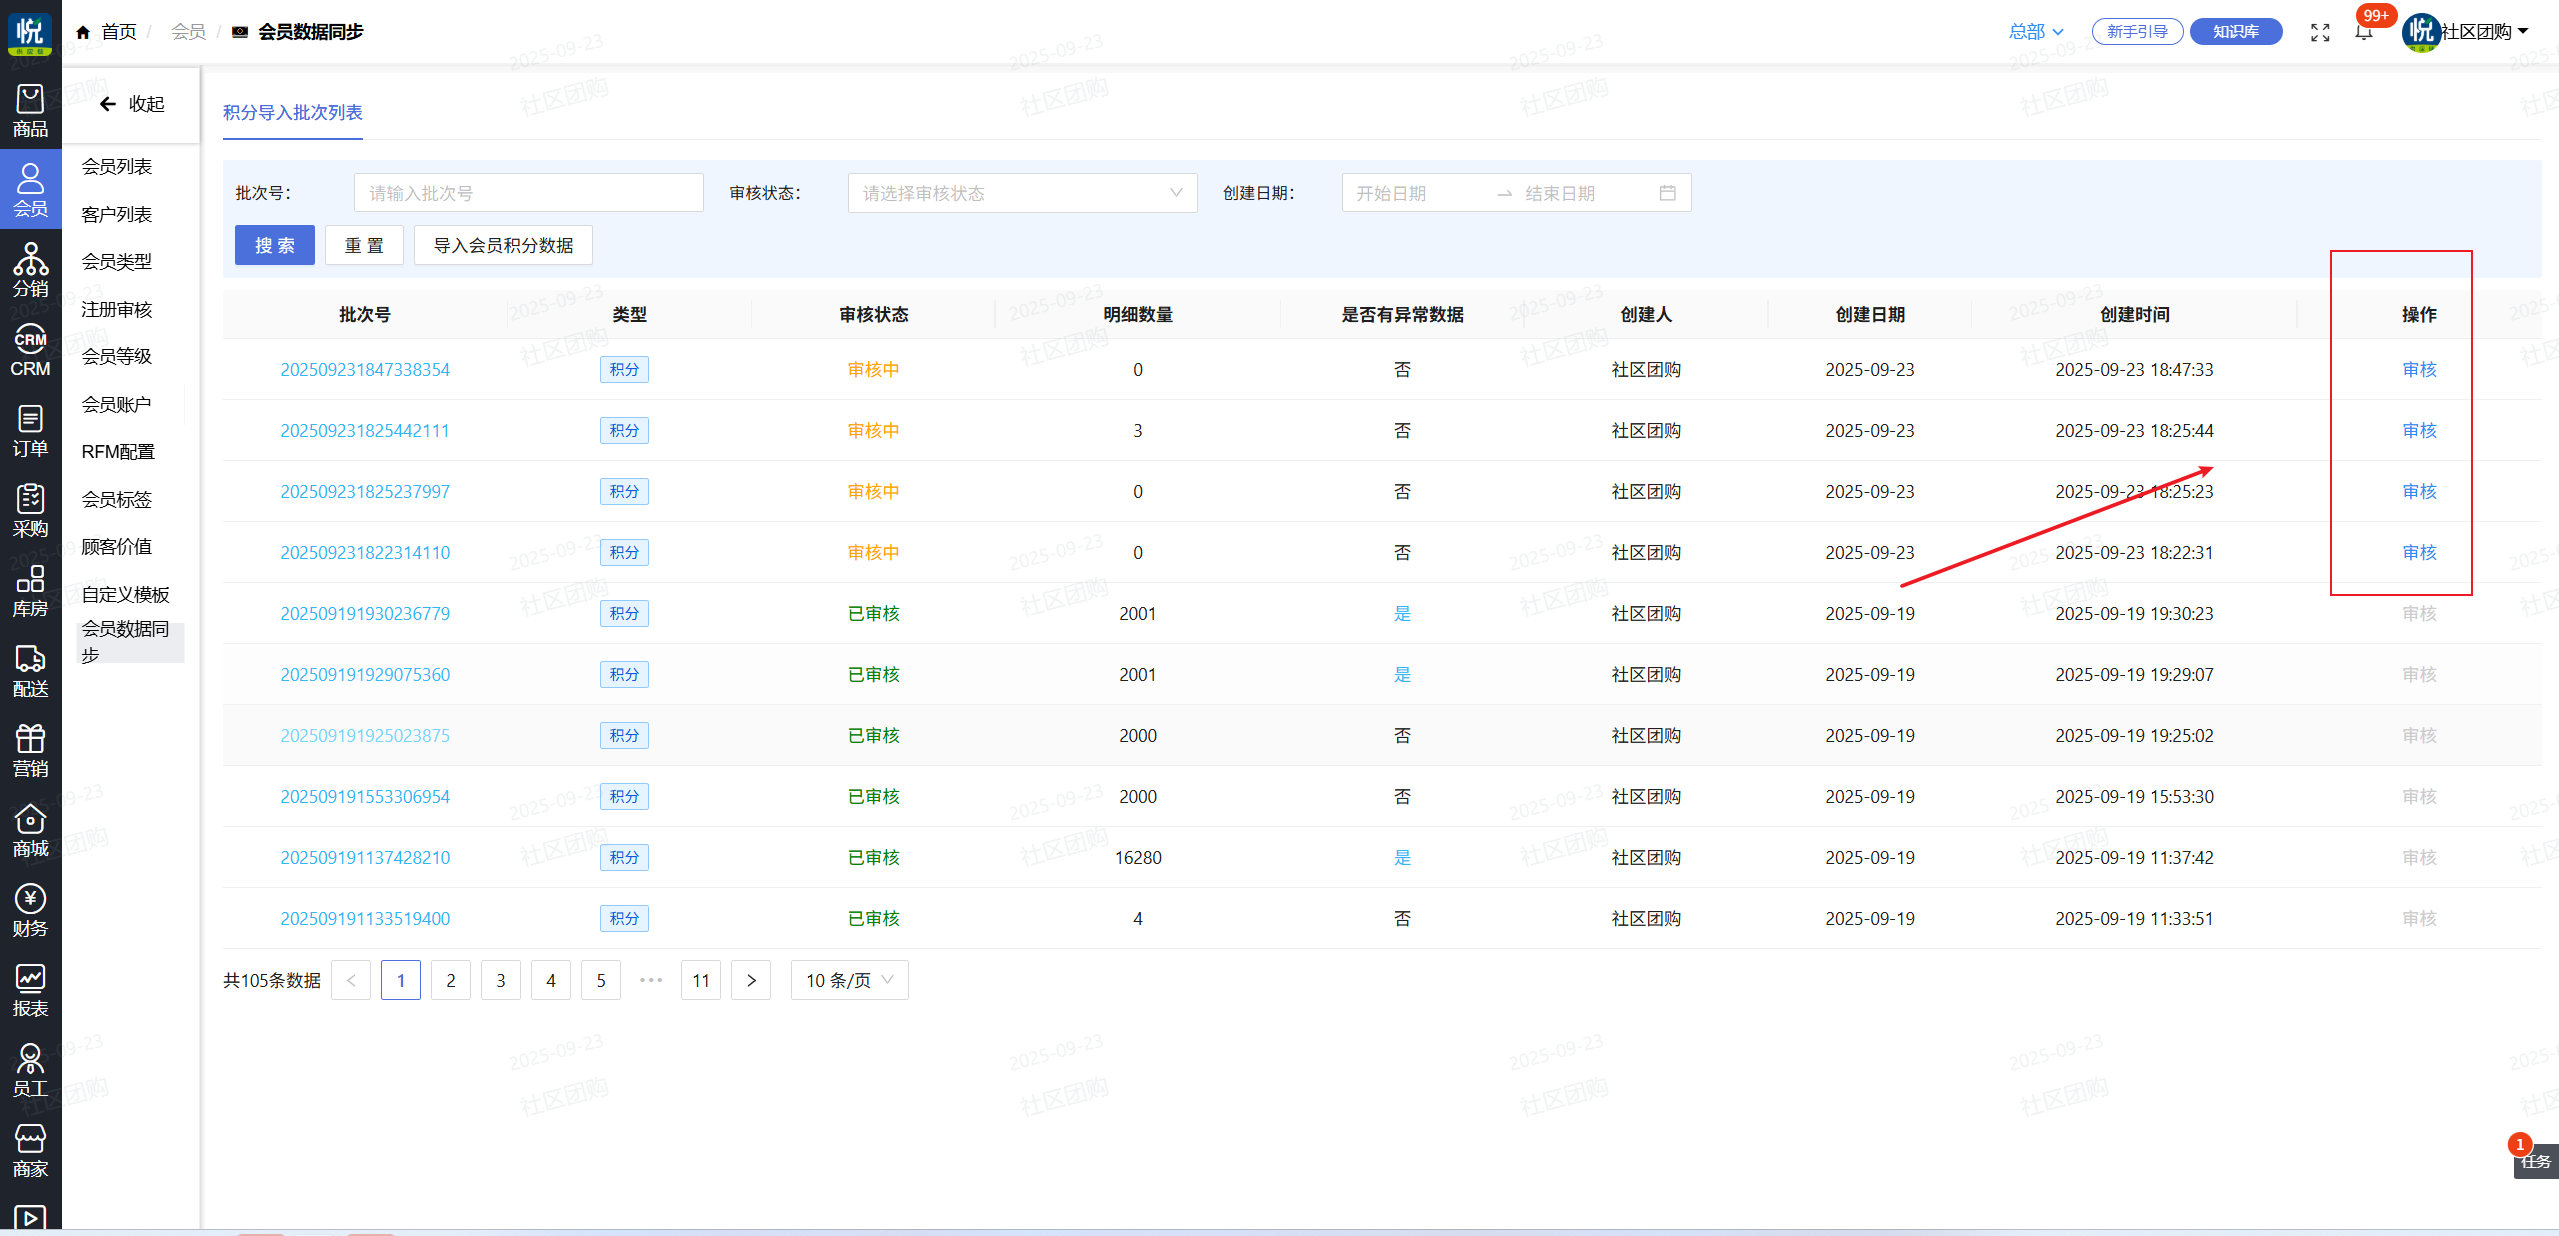
Task: Click the notification bell icon
Action: click(2364, 32)
